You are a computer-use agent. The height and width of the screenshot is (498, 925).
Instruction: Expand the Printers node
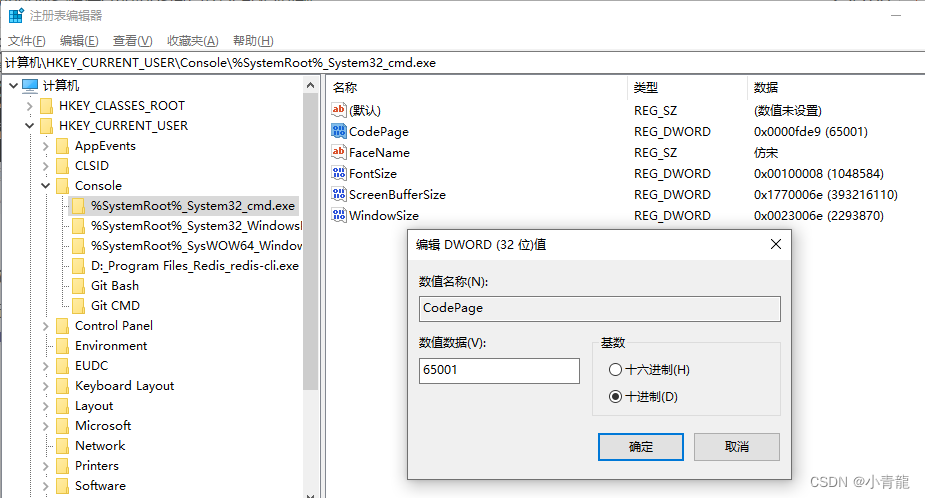click(x=45, y=466)
